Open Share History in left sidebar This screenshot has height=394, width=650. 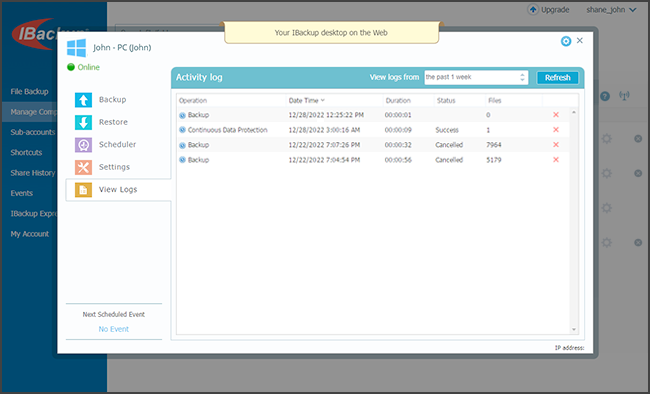(33, 173)
